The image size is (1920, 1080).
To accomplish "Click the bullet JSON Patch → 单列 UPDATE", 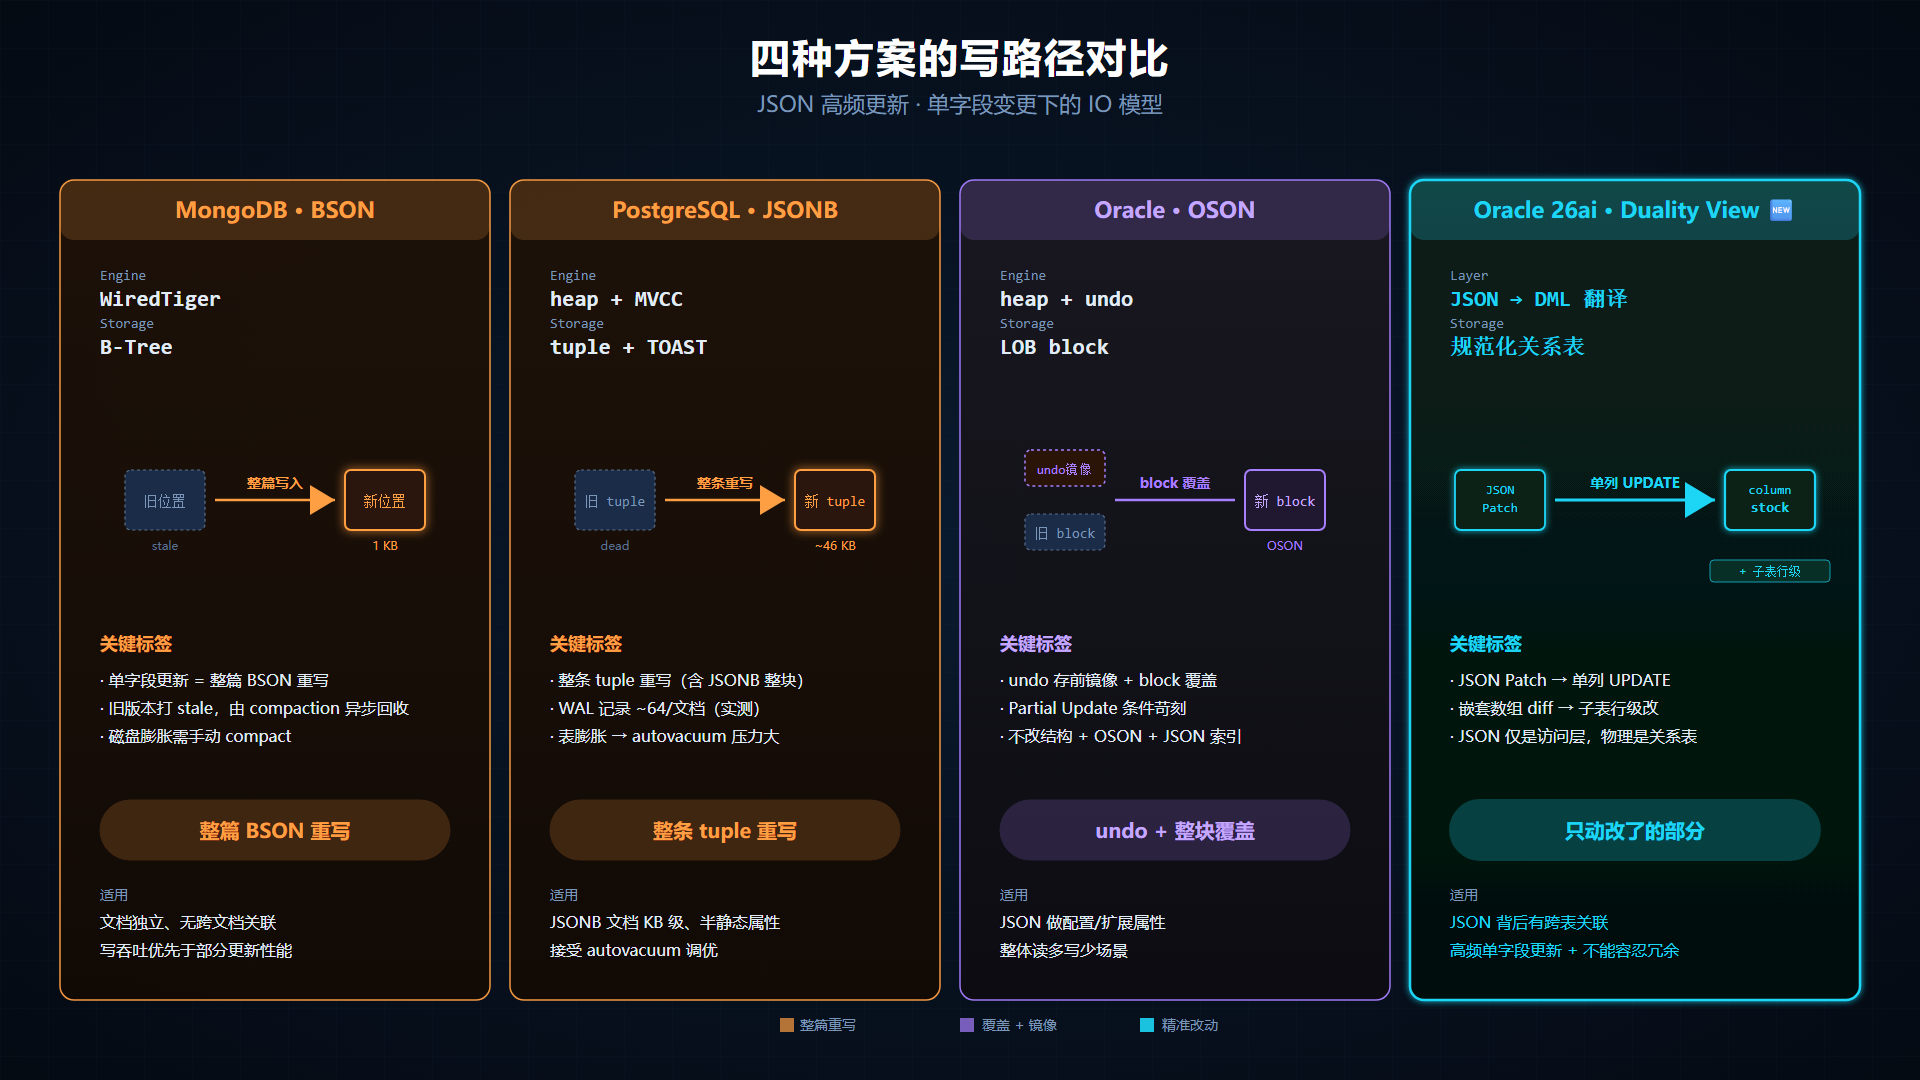I will 1560,681.
